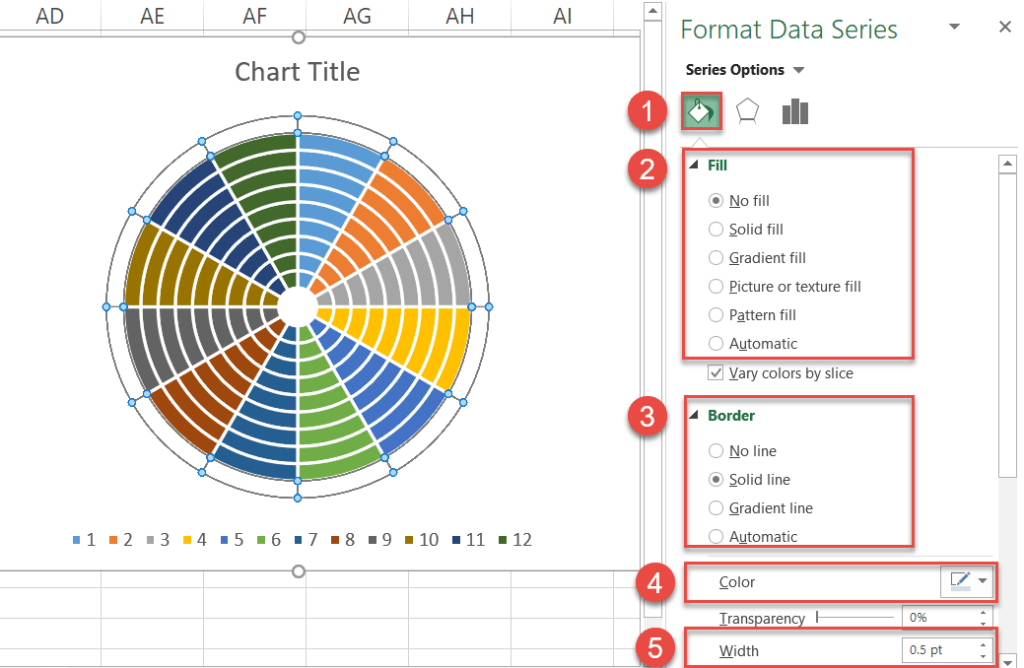Choose Gradient fill for the series
This screenshot has height=668, width=1024.
tap(716, 257)
